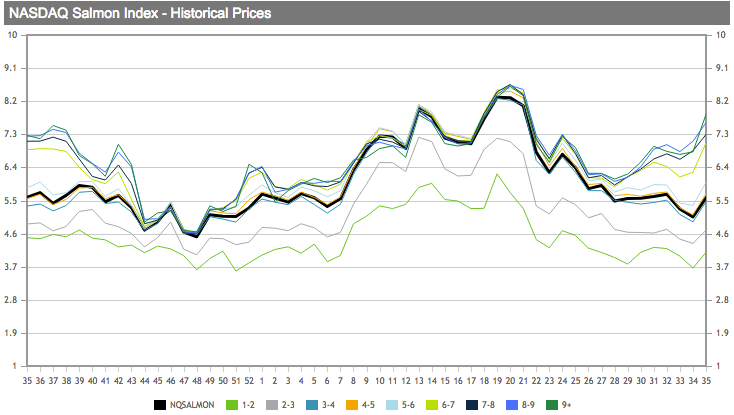The image size is (734, 415).
Task: Click the dark green 9+ legend swatch
Action: point(552,405)
